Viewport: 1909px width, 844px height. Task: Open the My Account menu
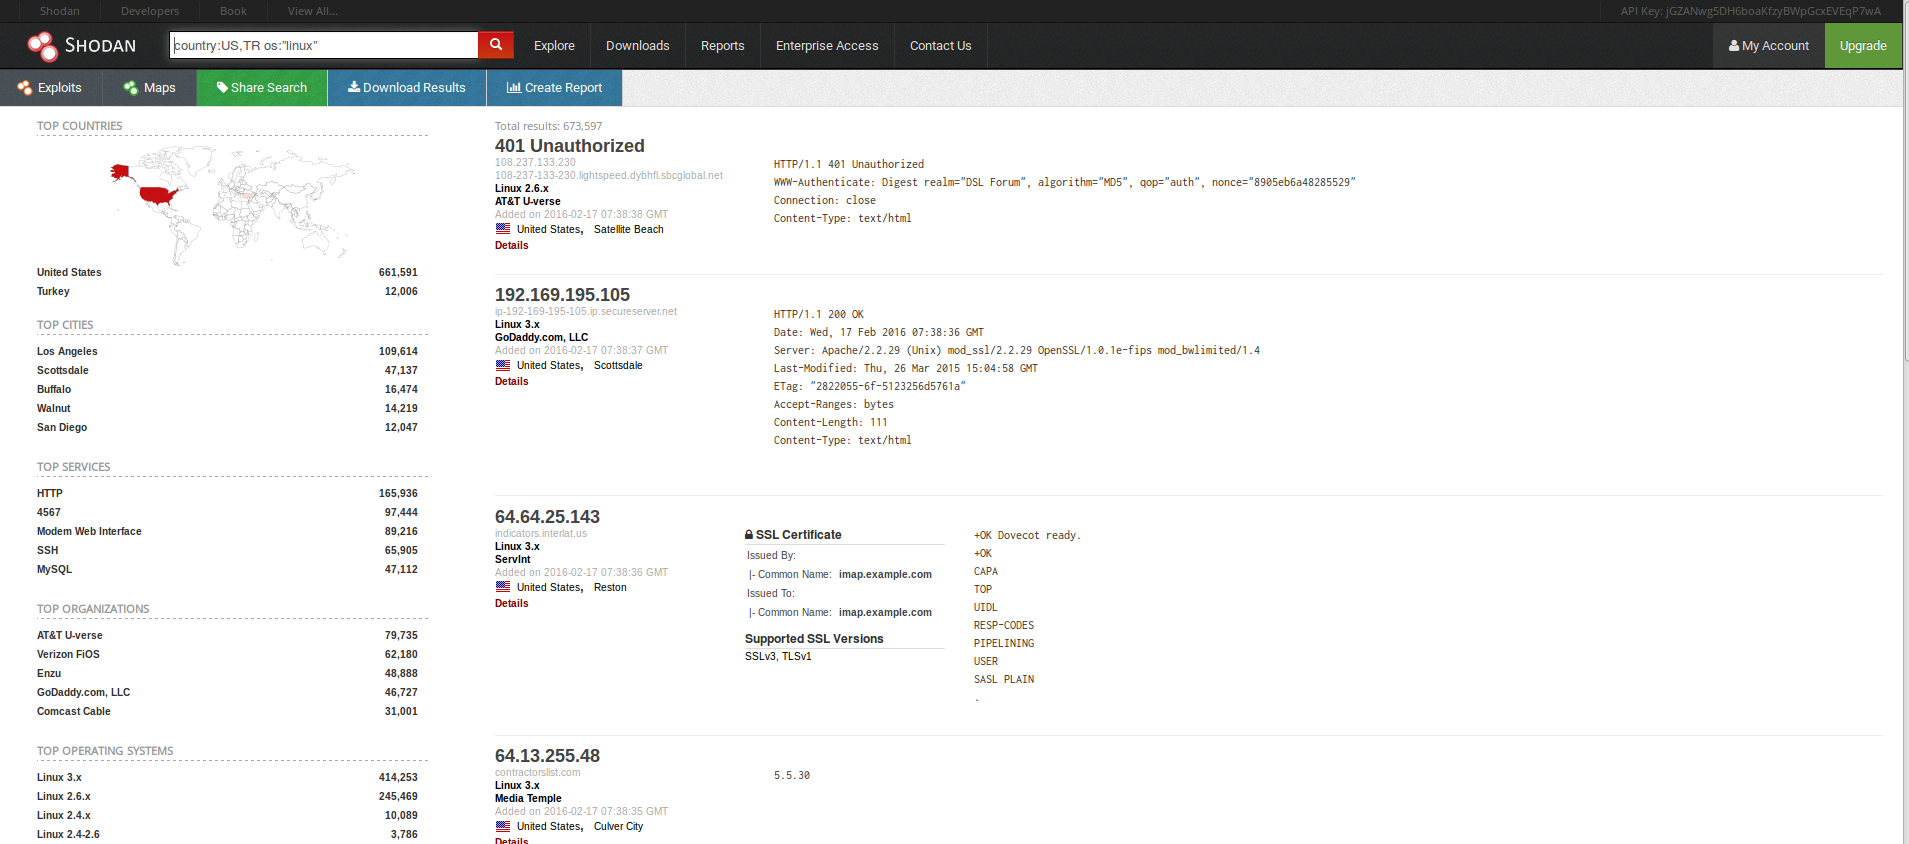tap(1769, 46)
